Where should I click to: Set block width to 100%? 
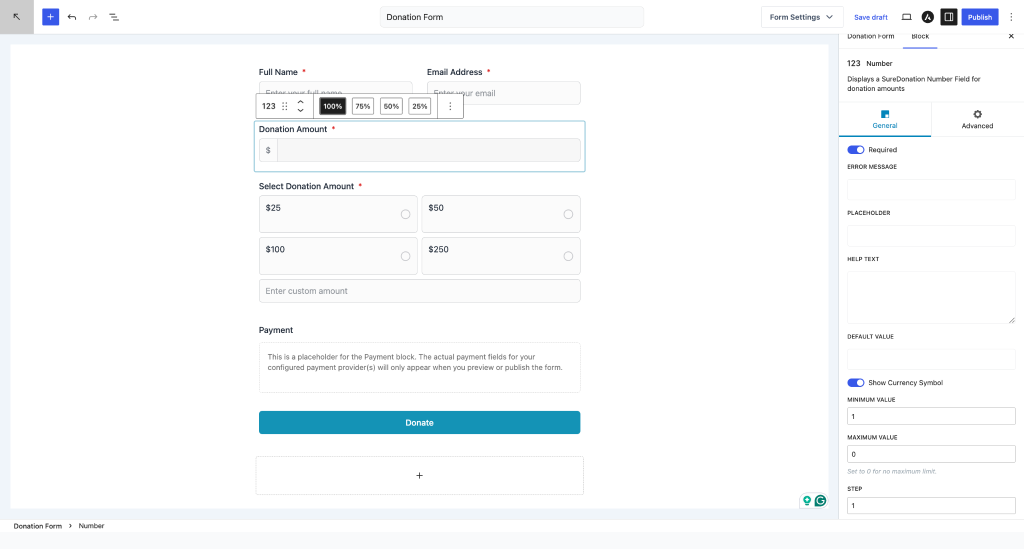point(332,106)
